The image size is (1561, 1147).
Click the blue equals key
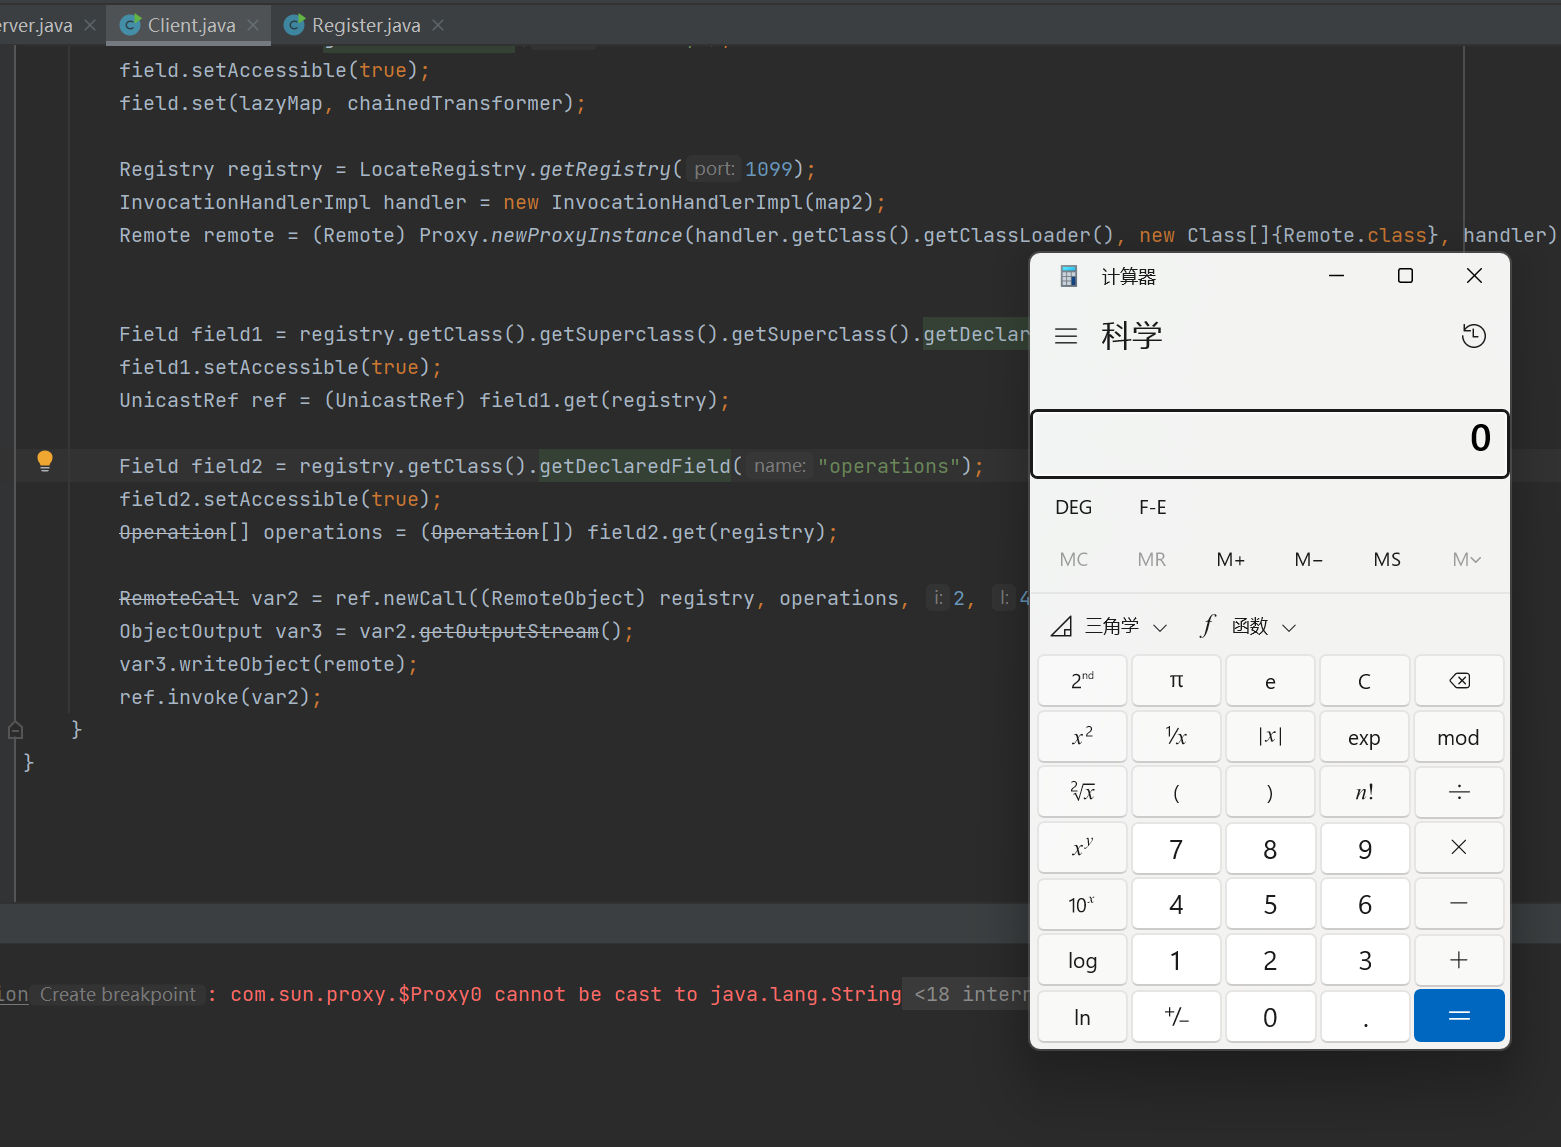tap(1459, 1016)
